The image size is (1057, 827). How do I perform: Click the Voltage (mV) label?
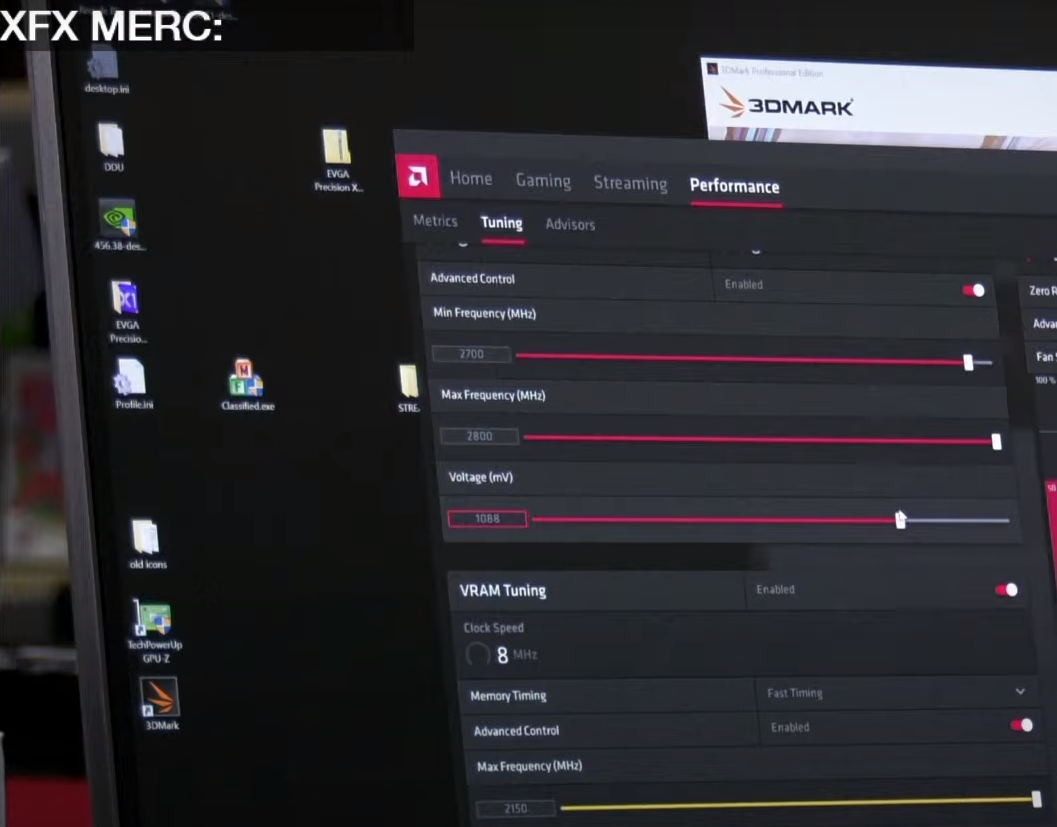tap(481, 477)
